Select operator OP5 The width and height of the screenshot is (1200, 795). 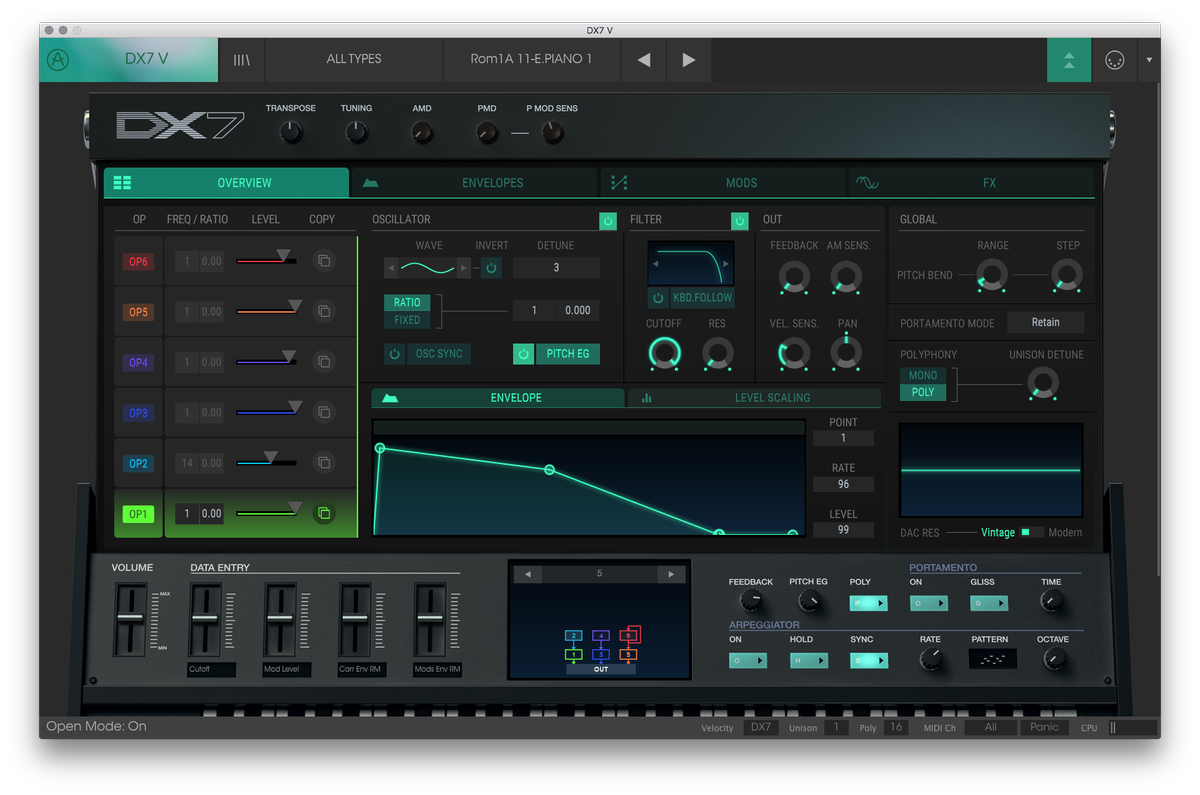pos(138,312)
